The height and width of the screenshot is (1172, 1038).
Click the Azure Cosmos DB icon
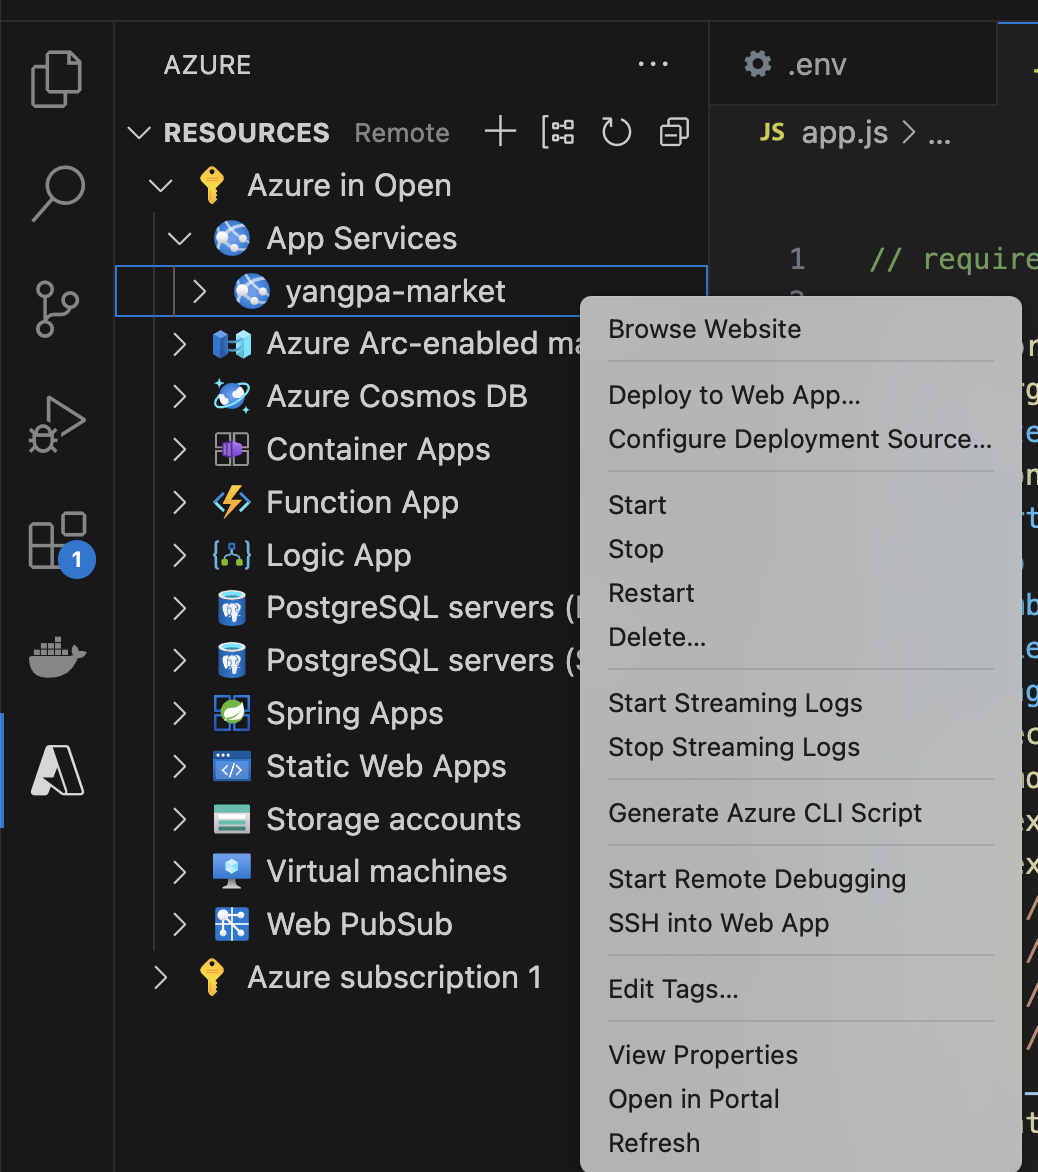(x=232, y=396)
